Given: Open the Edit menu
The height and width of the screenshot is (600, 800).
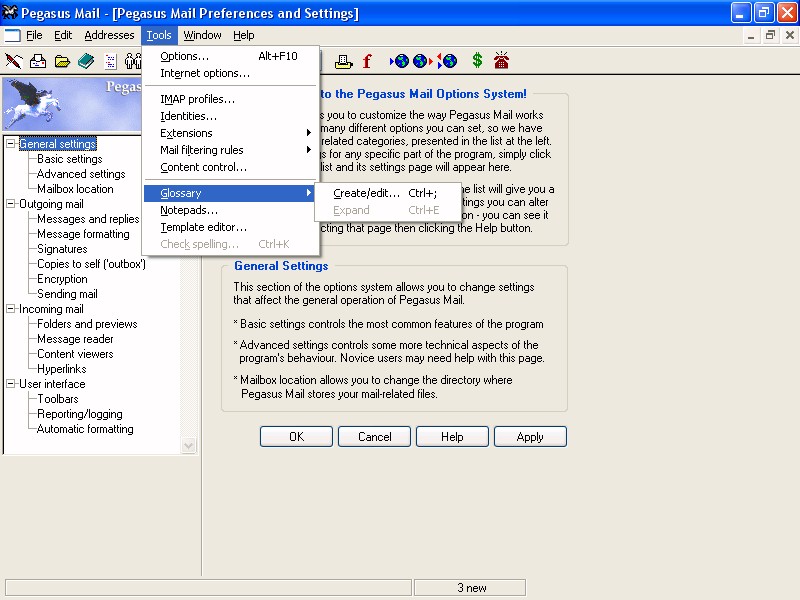Looking at the screenshot, I should (x=63, y=35).
